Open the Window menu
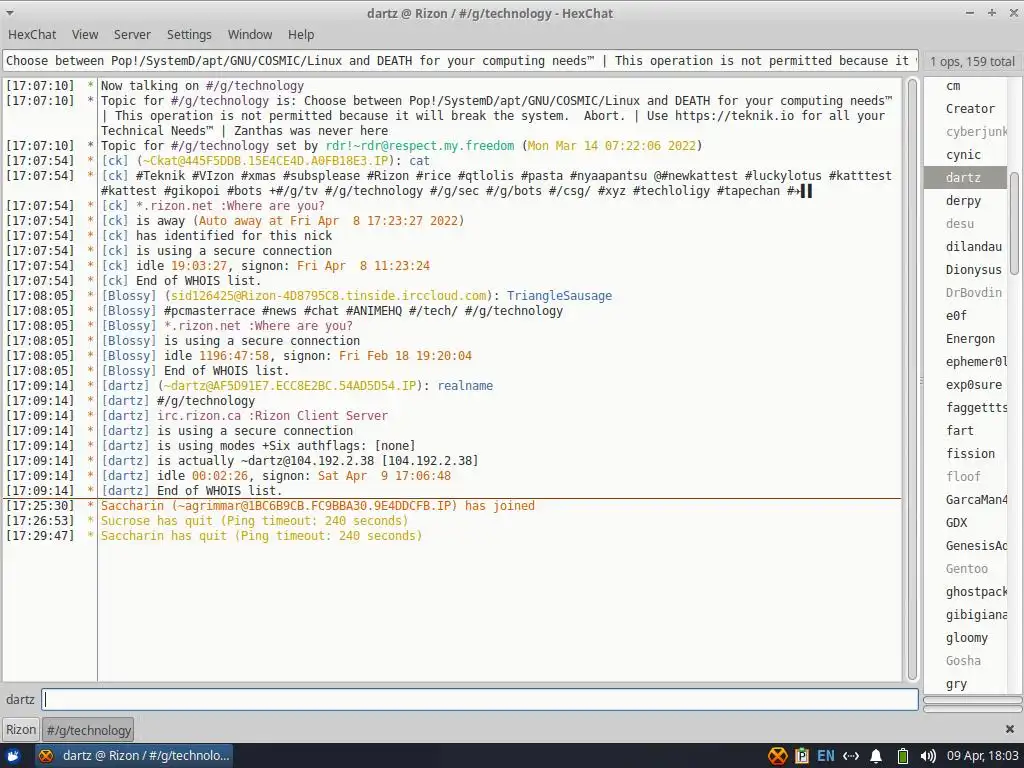1024x768 pixels. (249, 35)
